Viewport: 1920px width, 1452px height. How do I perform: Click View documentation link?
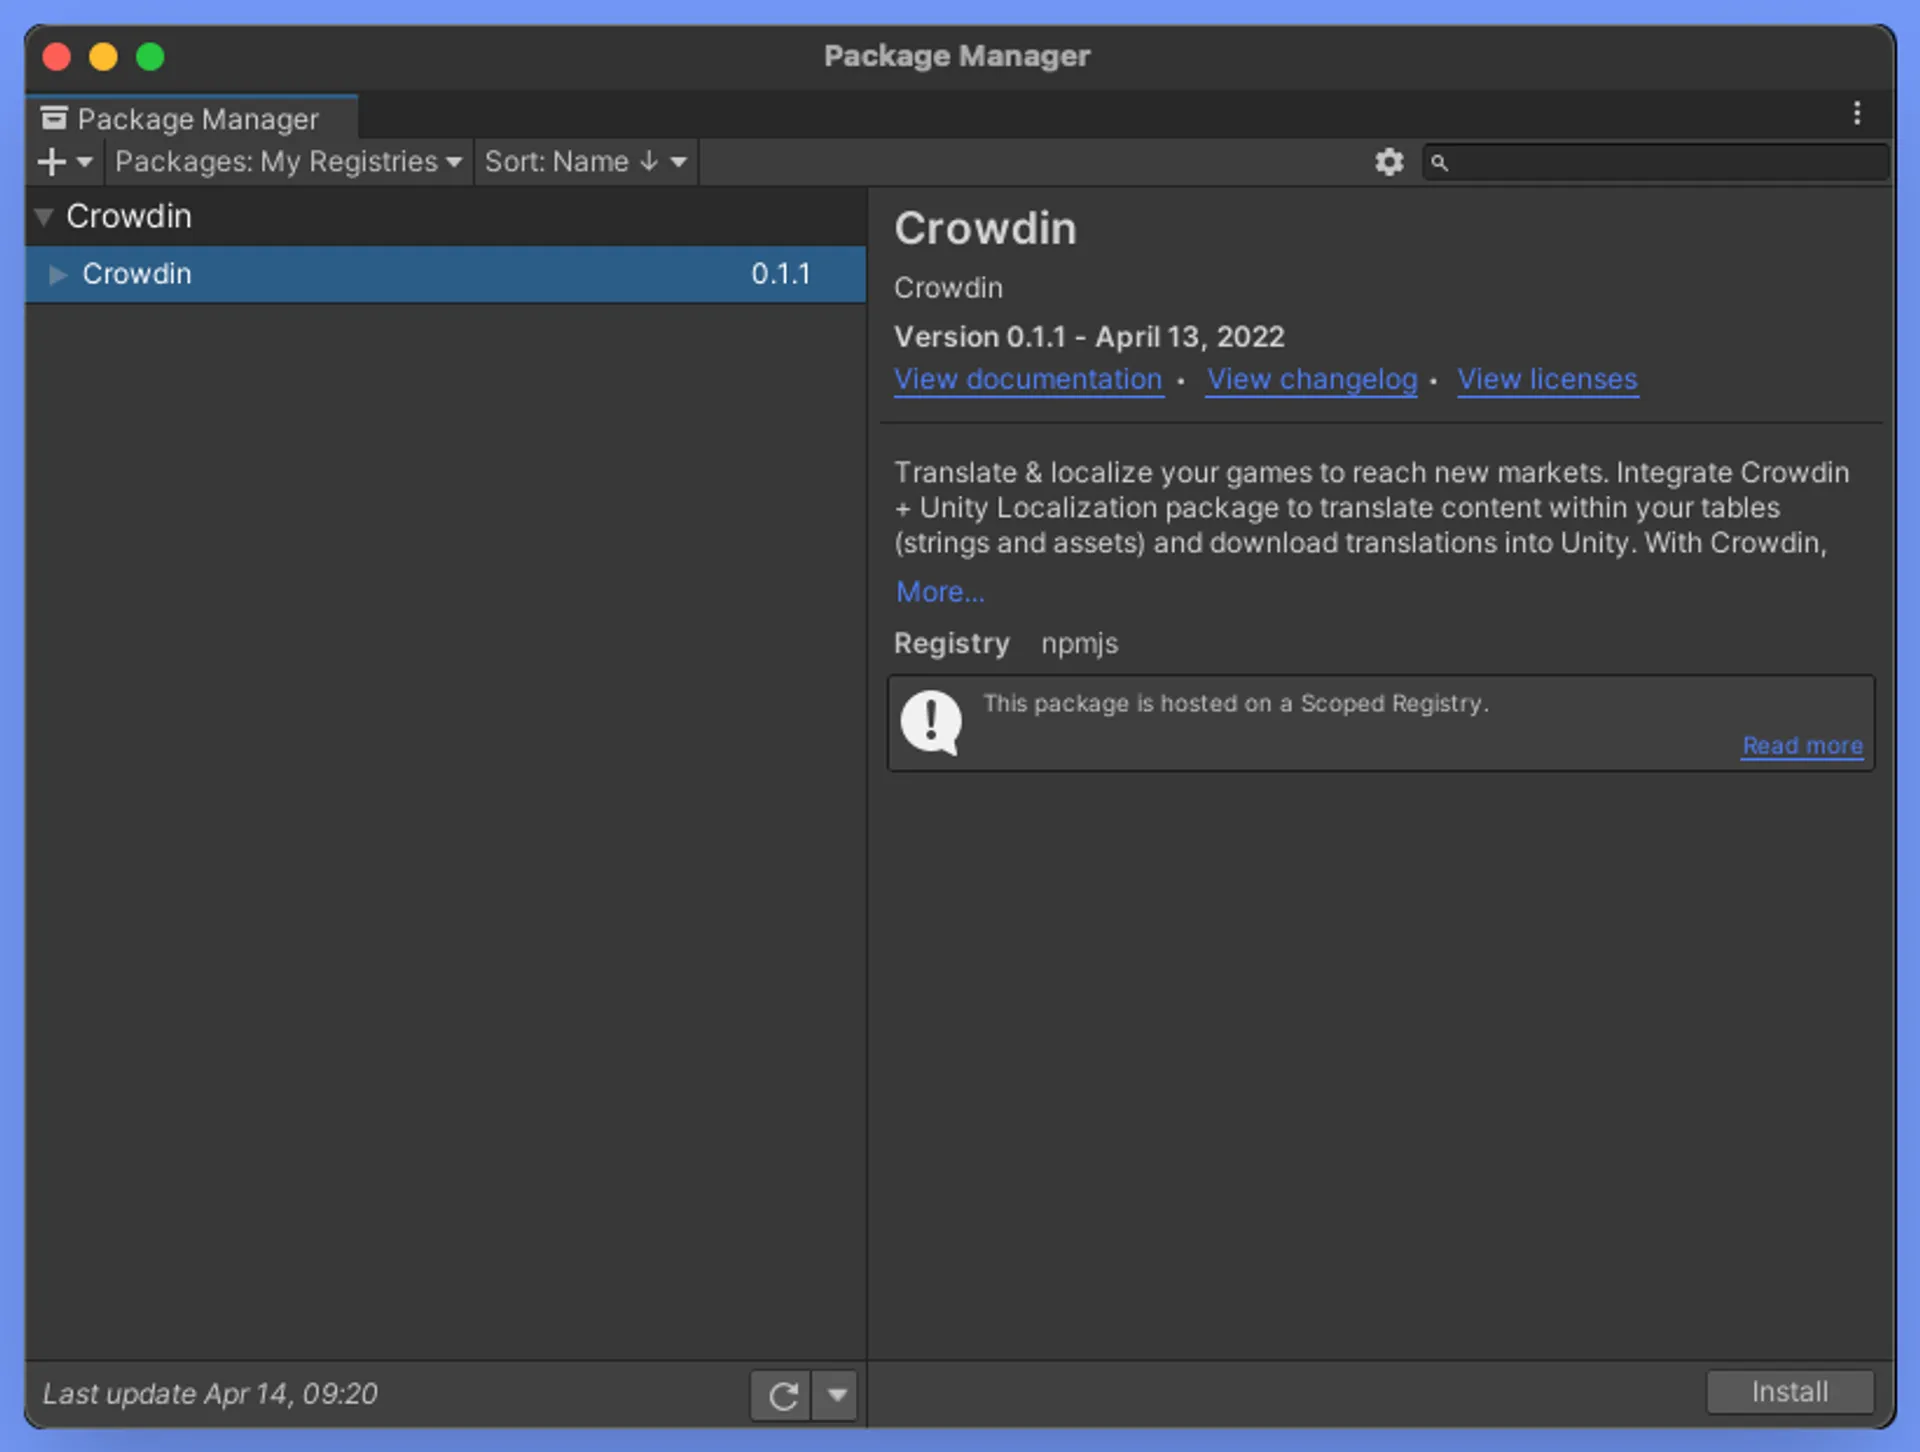[1028, 378]
